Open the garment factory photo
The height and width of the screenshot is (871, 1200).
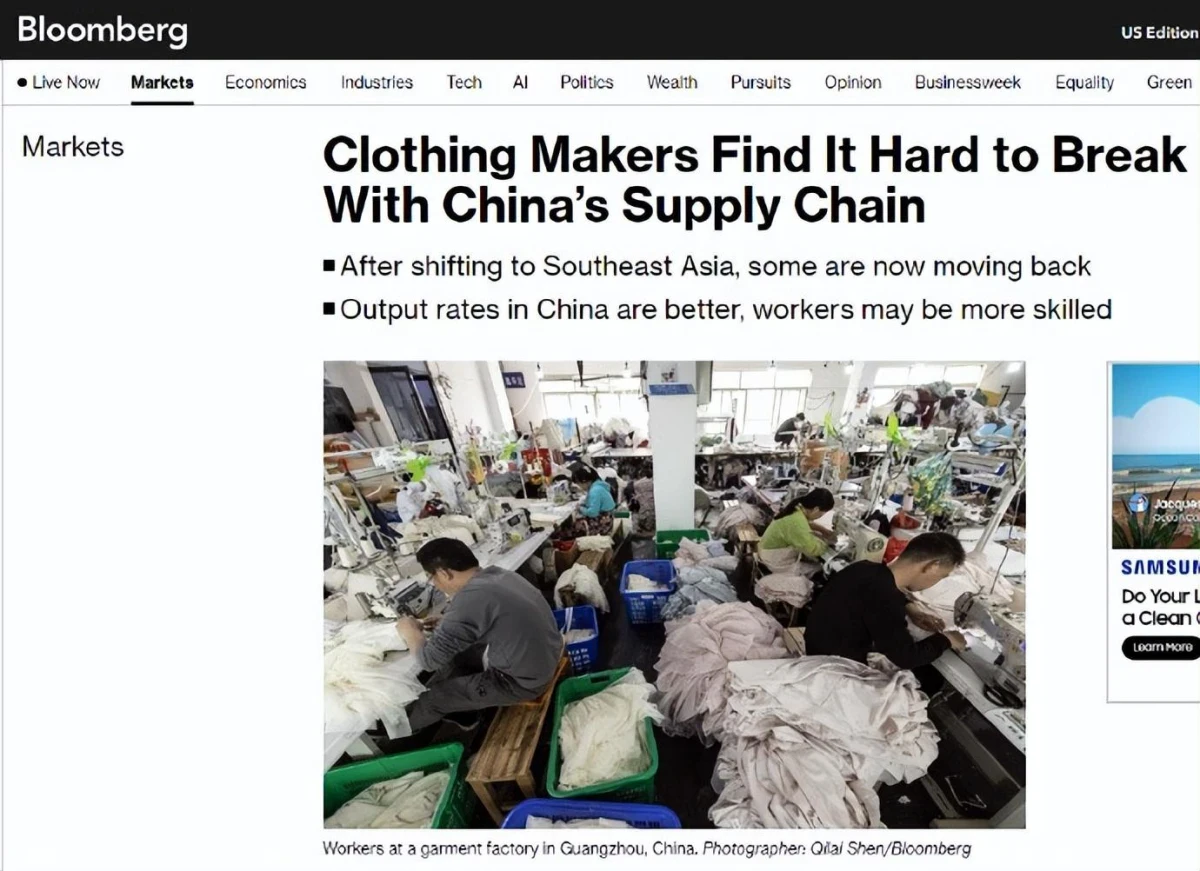click(x=674, y=594)
